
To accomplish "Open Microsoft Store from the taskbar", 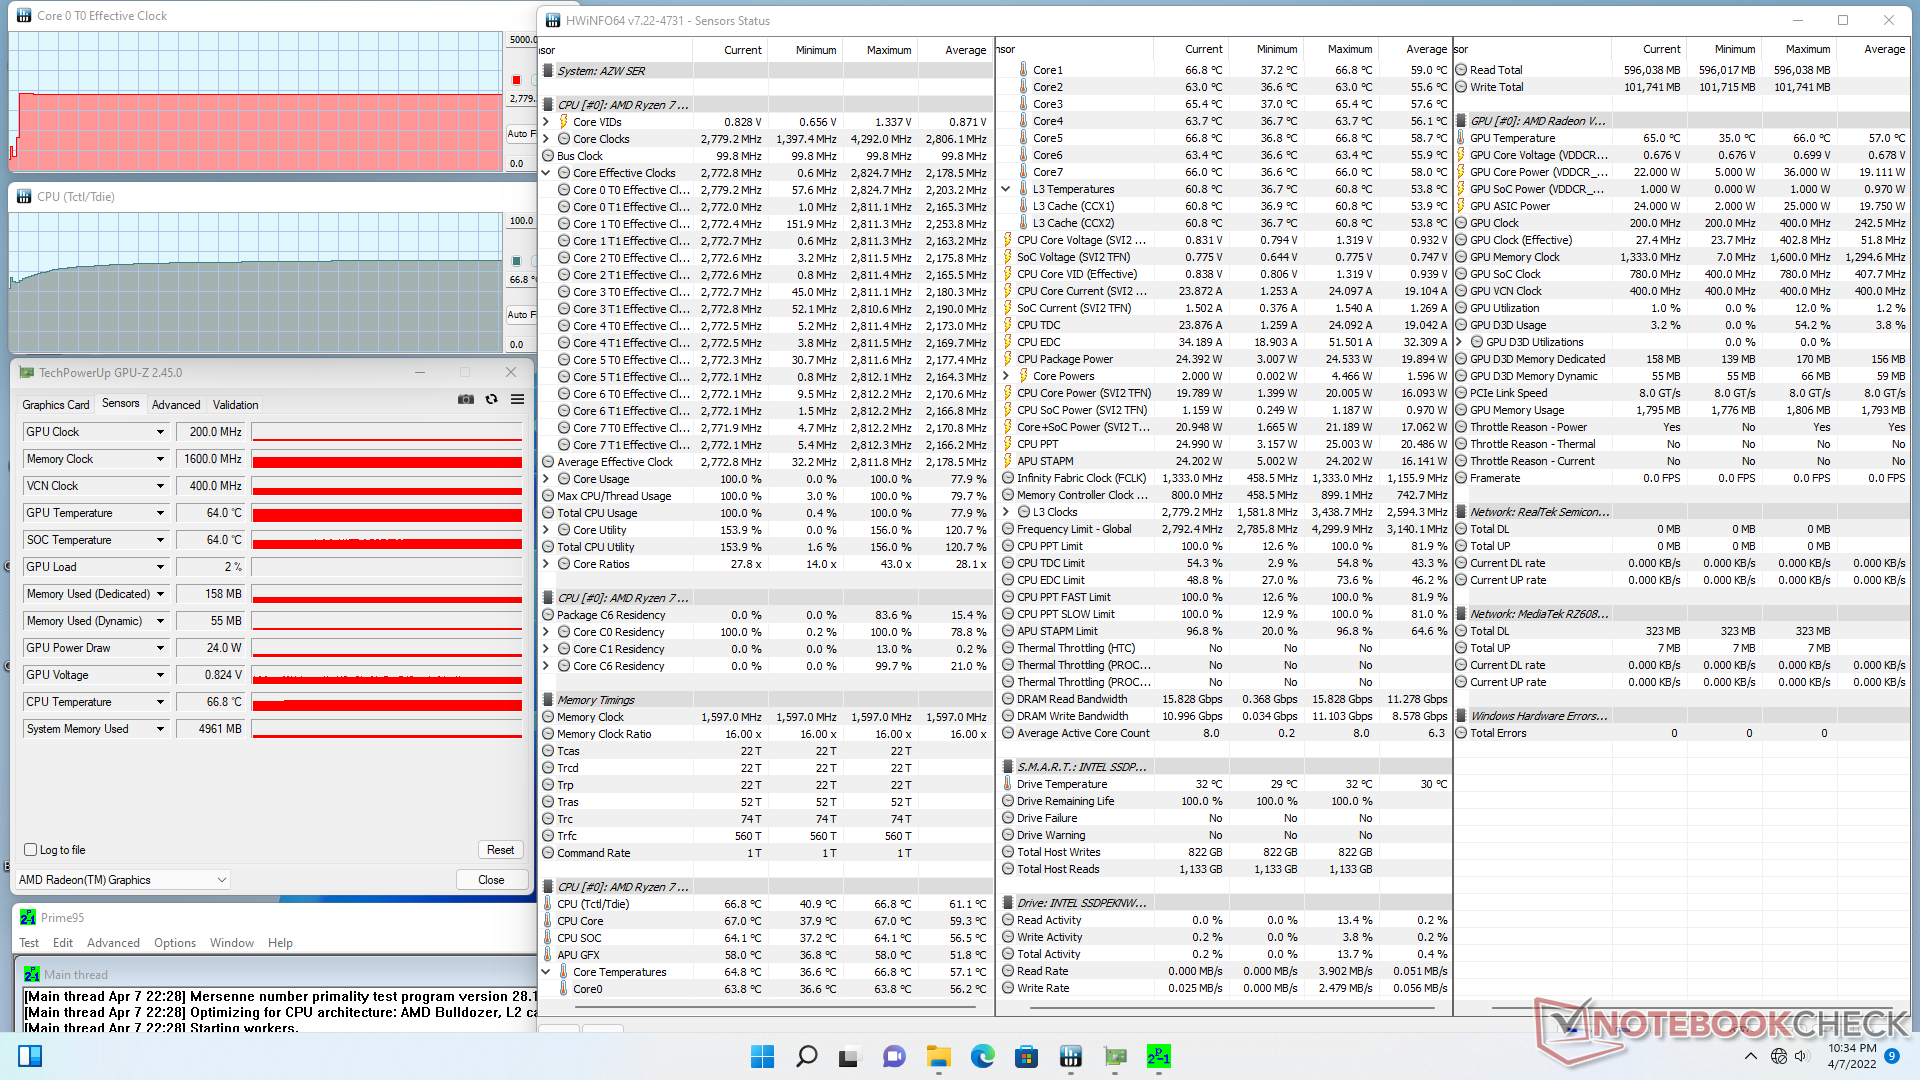I will tap(1026, 1056).
